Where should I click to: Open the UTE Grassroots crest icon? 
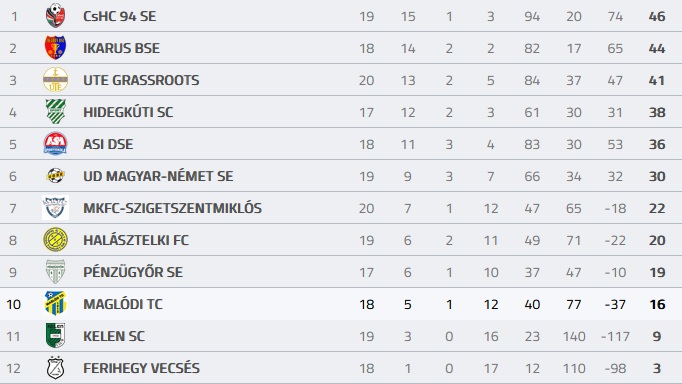click(x=55, y=80)
